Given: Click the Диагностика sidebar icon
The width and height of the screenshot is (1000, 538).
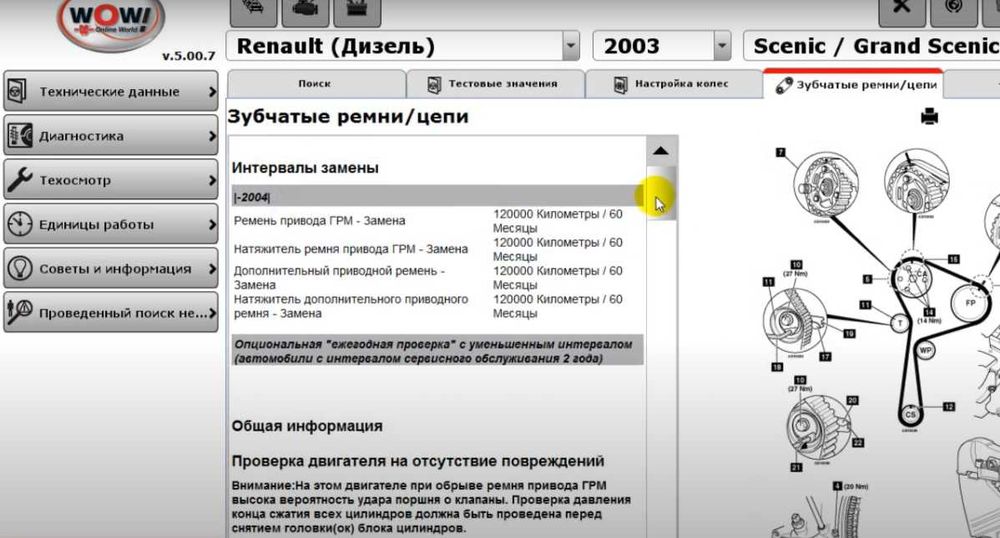Looking at the screenshot, I should 19,136.
